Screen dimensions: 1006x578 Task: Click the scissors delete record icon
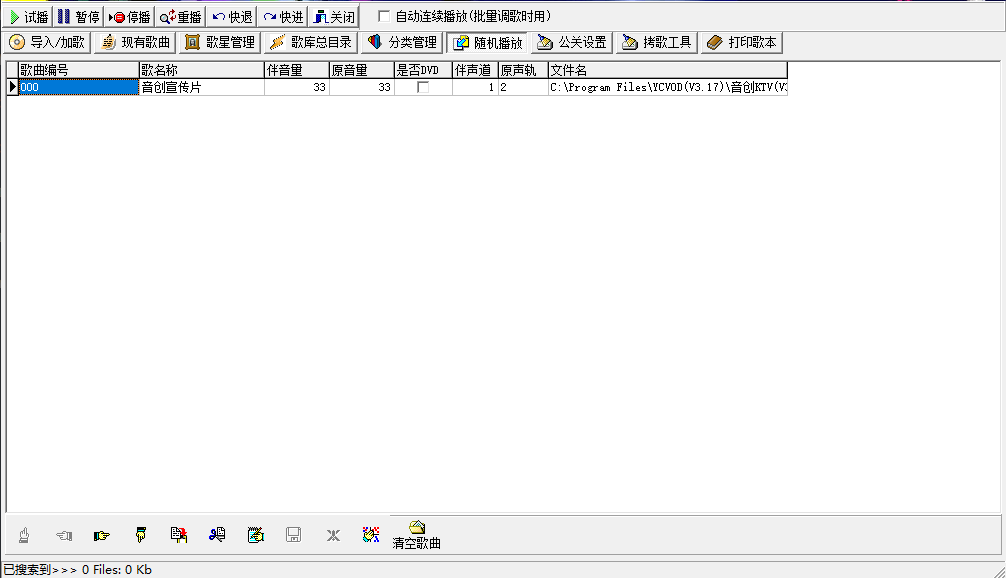[217, 535]
